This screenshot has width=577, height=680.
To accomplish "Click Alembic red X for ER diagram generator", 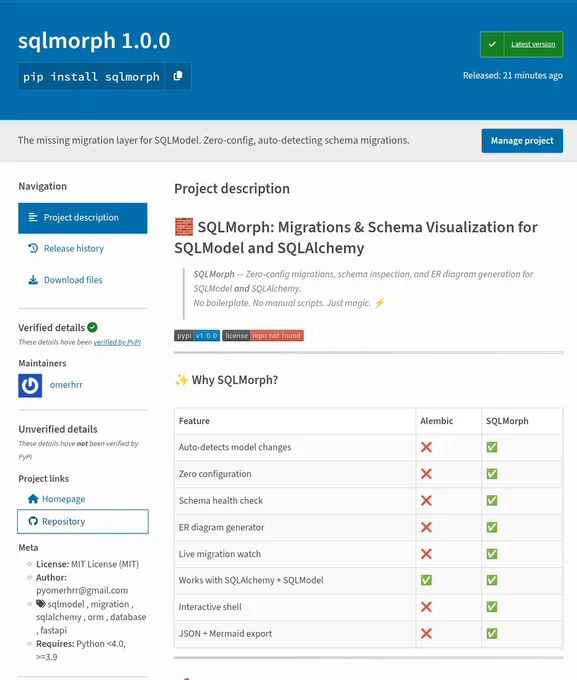I will click(426, 527).
